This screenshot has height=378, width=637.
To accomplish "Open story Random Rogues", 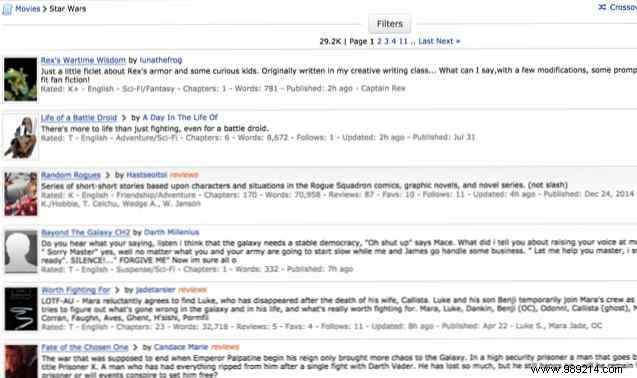I will point(71,175).
